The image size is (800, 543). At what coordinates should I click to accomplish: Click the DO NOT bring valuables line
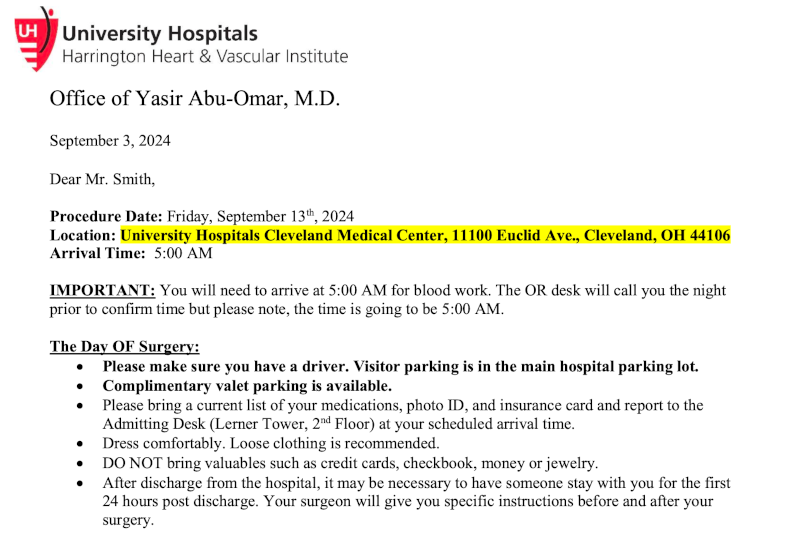pyautogui.click(x=350, y=463)
